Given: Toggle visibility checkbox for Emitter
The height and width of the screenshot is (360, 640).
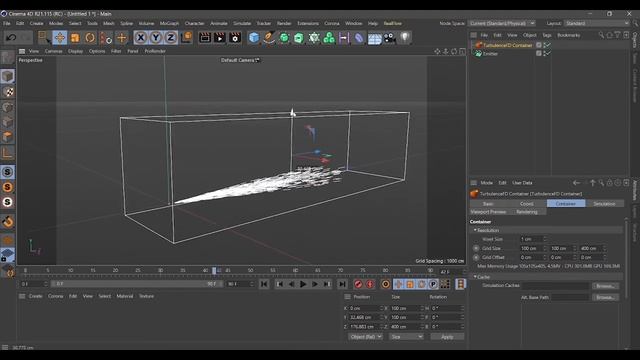Looking at the screenshot, I should 539,53.
